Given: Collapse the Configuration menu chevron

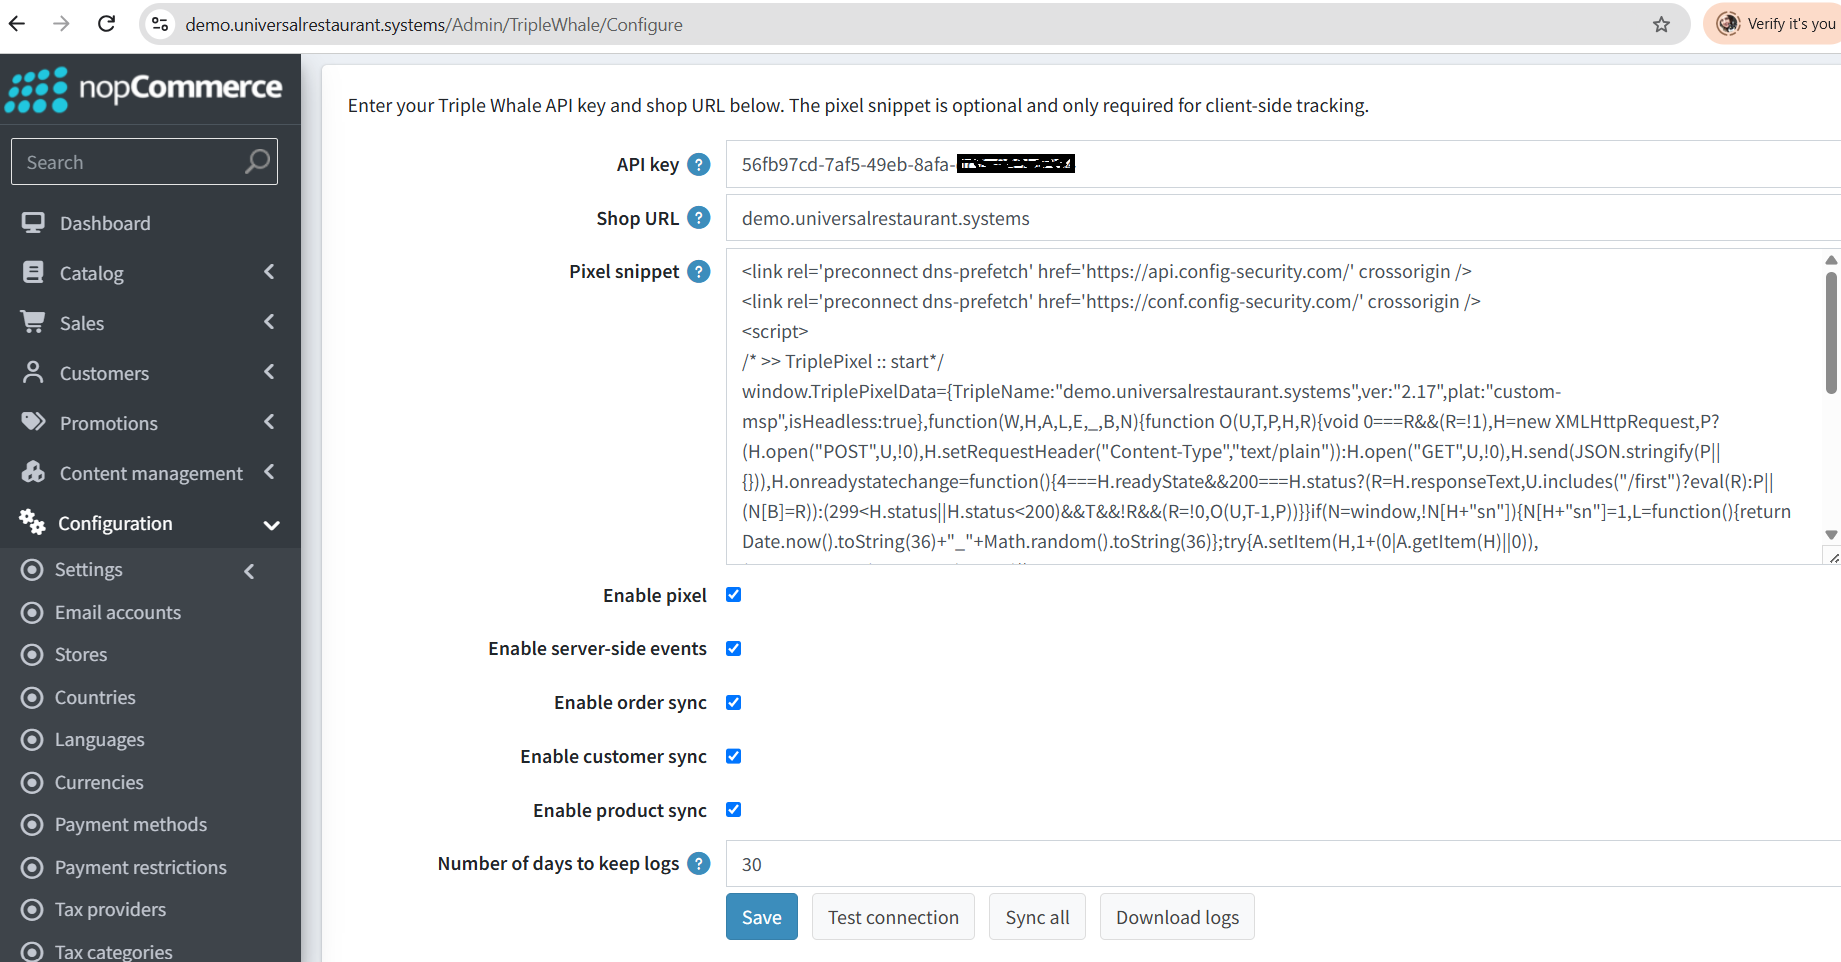Looking at the screenshot, I should pos(271,525).
